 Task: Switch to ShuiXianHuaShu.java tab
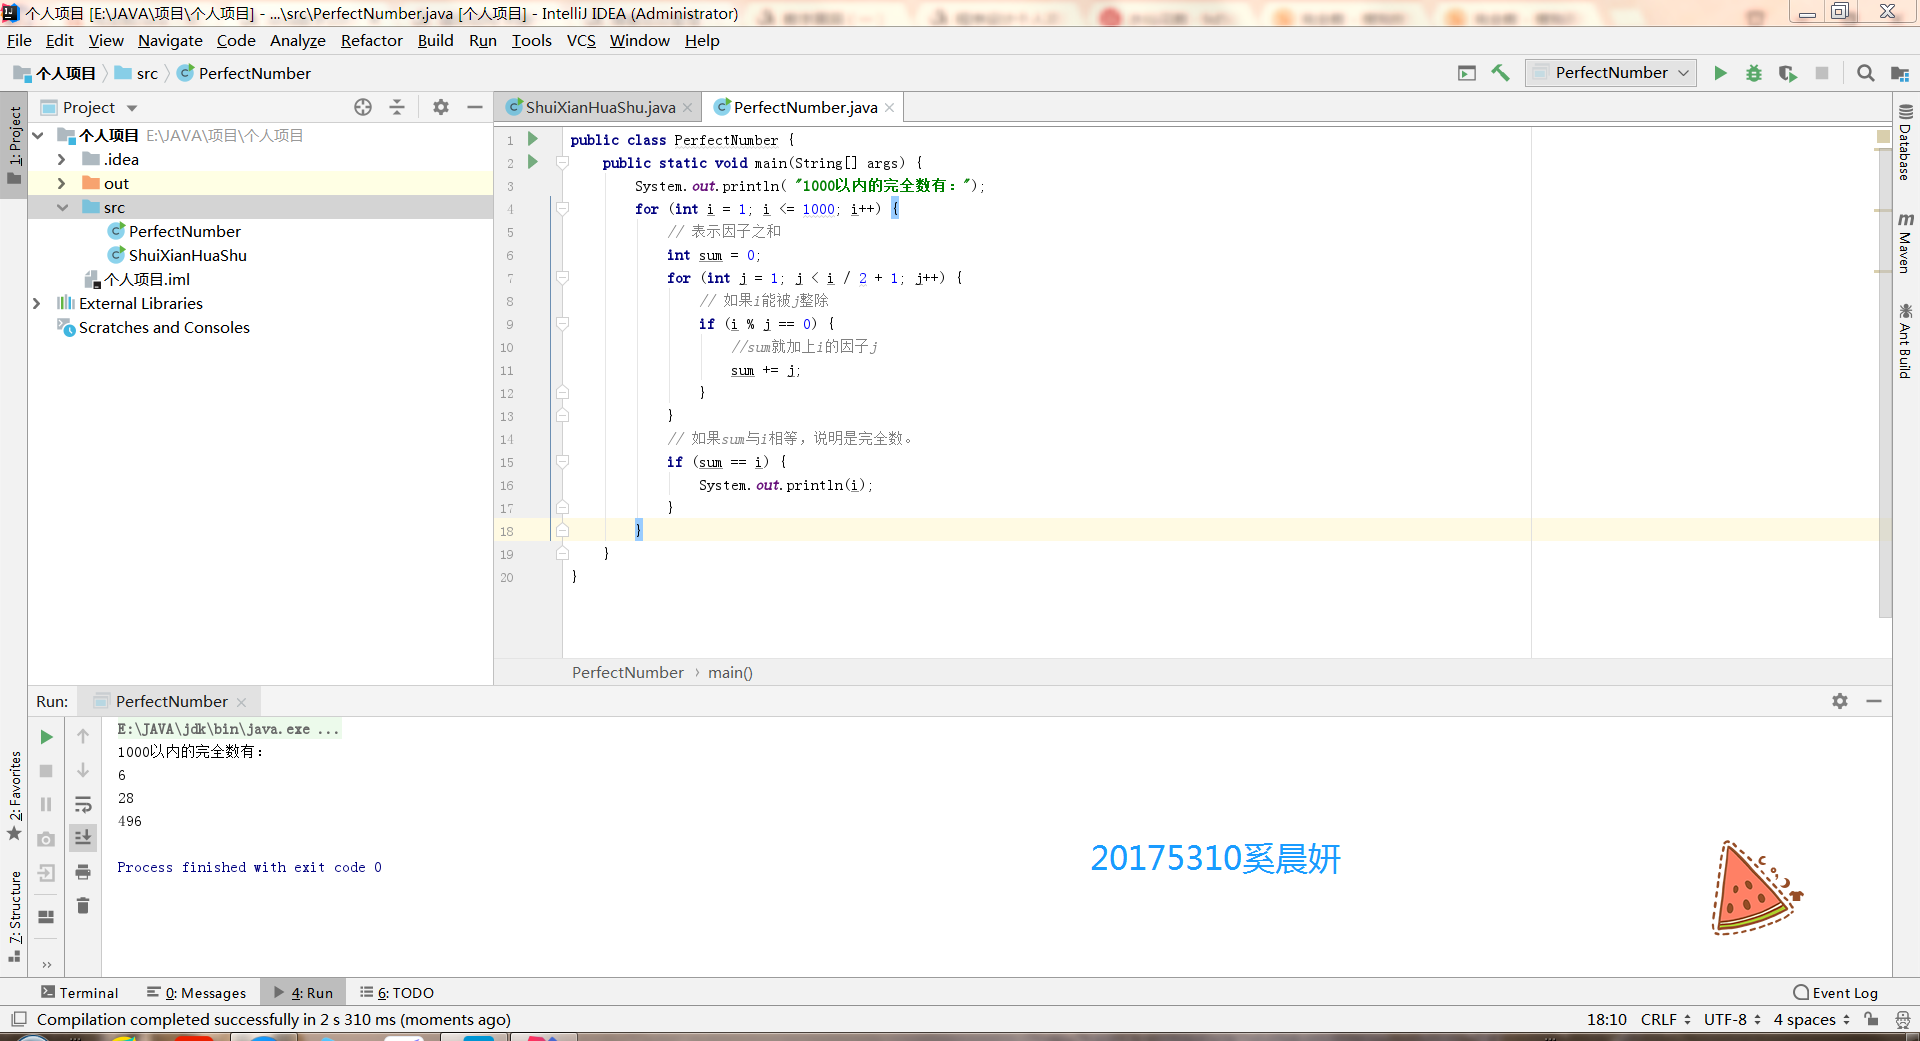[x=600, y=107]
